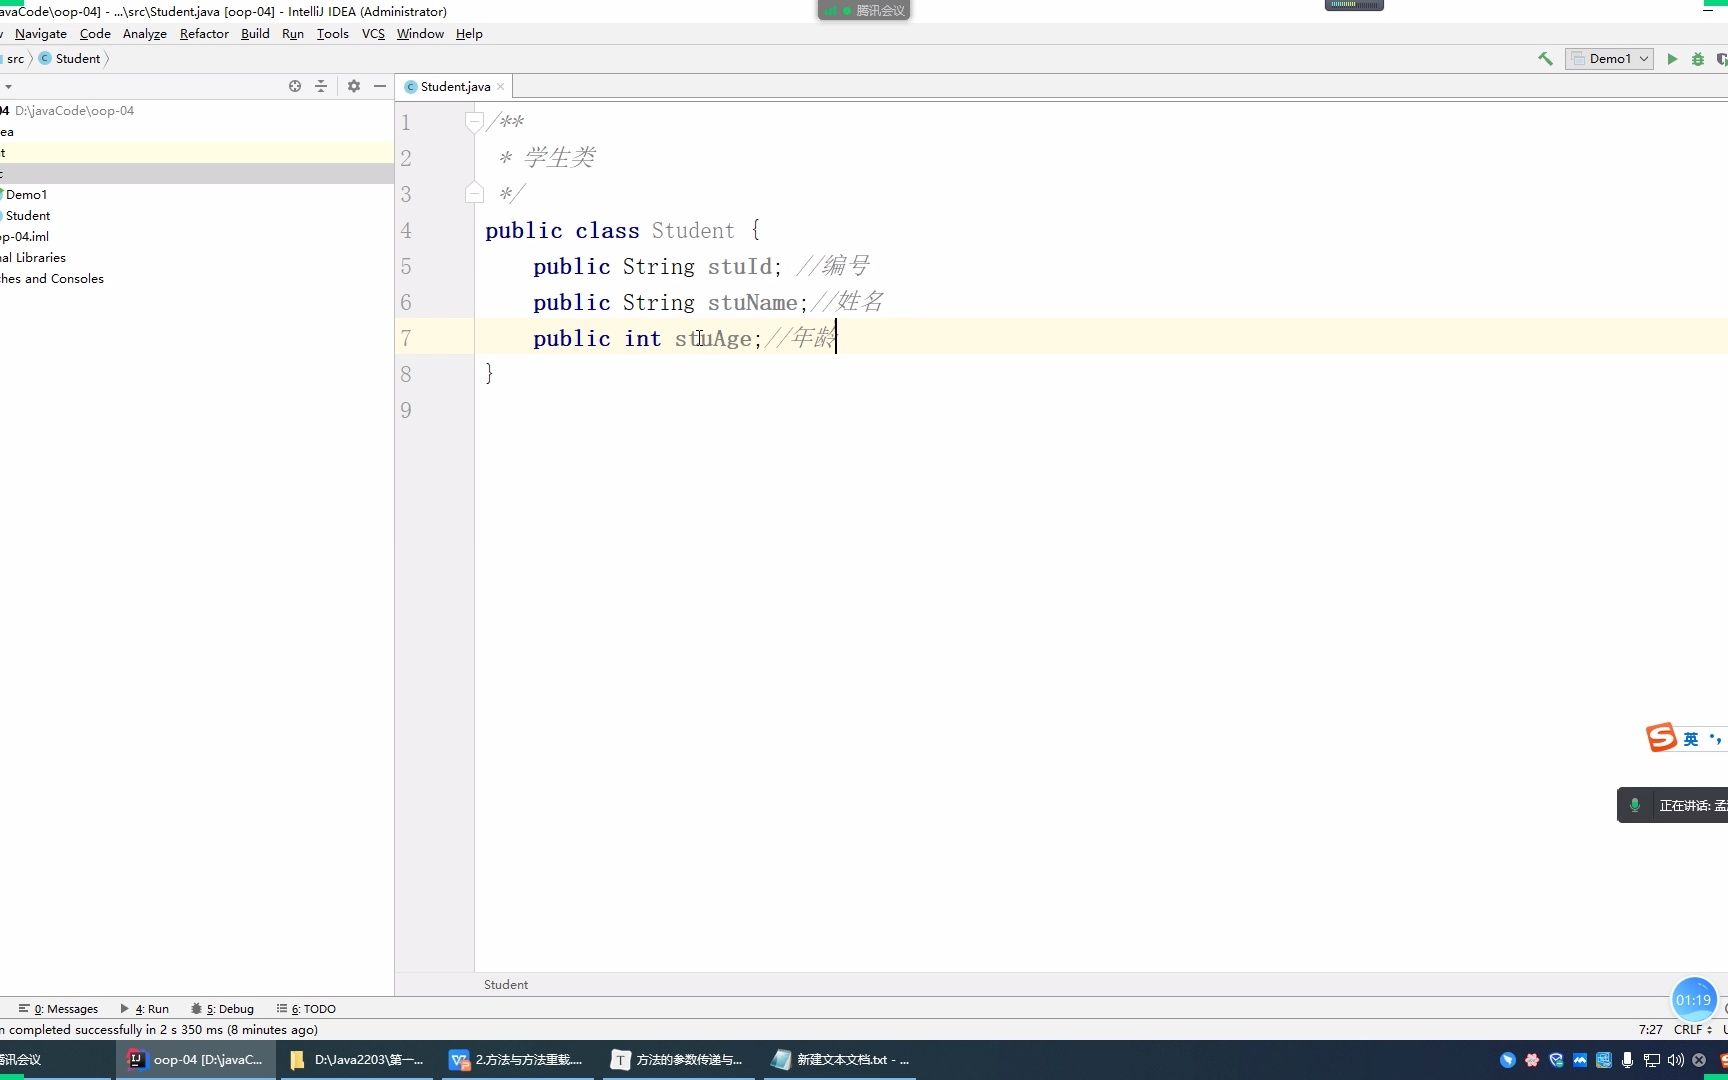Open the Analyze menu
The width and height of the screenshot is (1728, 1080).
145,34
